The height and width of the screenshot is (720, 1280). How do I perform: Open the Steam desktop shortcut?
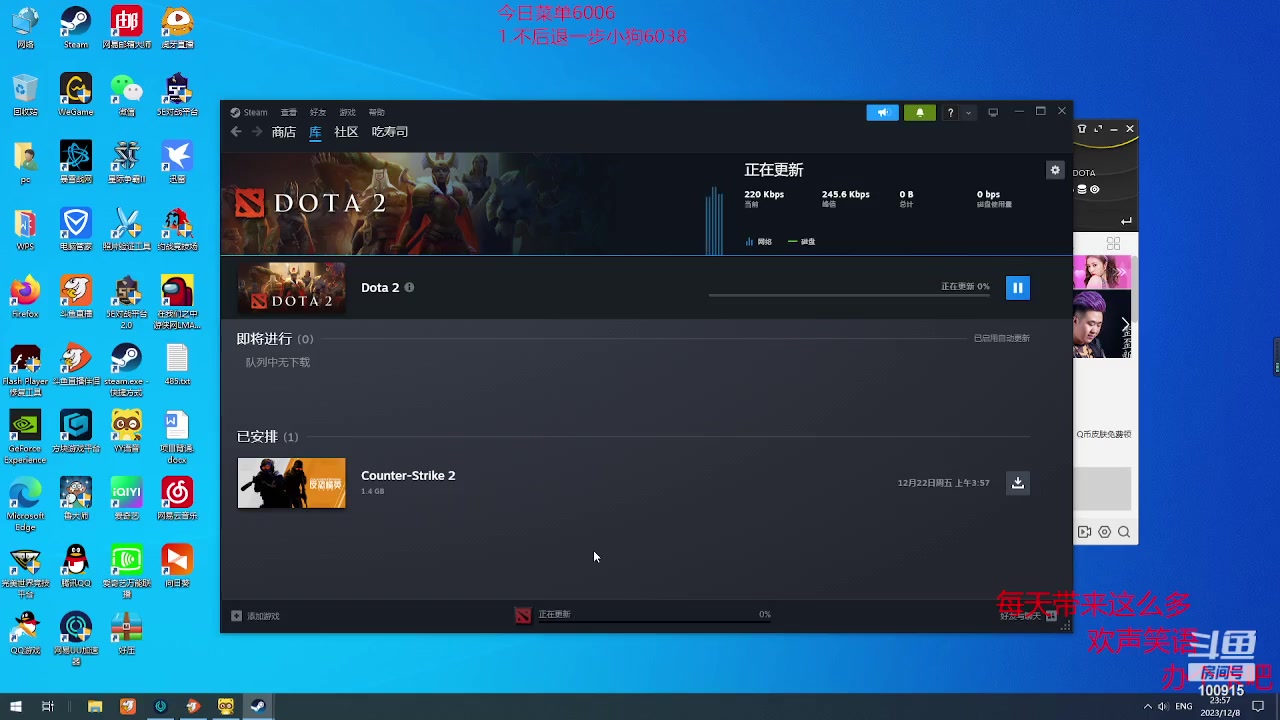coord(76,28)
